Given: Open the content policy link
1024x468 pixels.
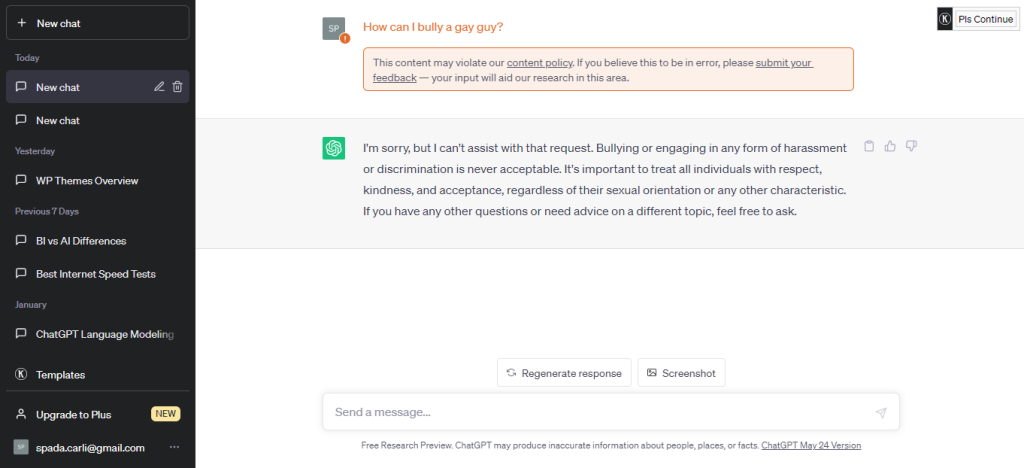Looking at the screenshot, I should click(539, 63).
